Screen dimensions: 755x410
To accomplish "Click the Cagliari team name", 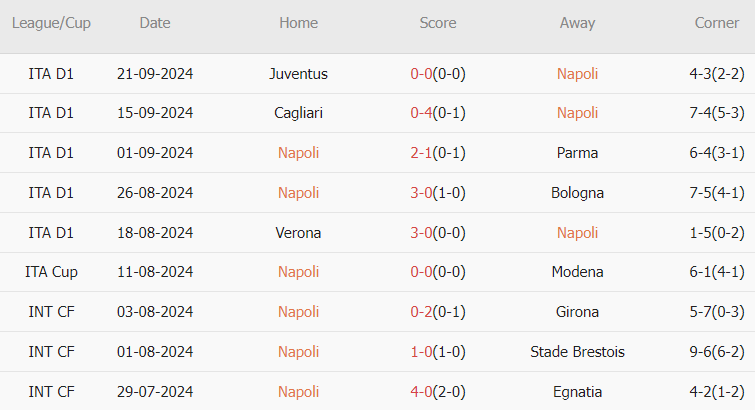I will (298, 113).
